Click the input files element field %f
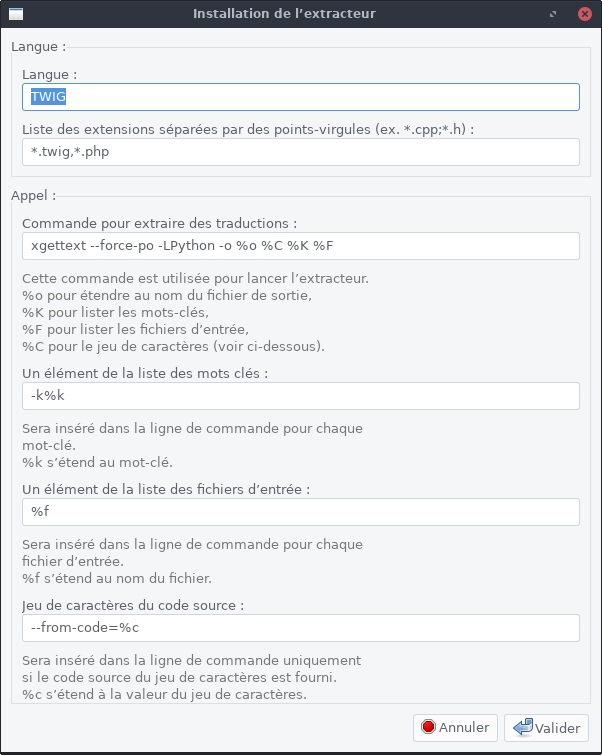 (x=300, y=512)
